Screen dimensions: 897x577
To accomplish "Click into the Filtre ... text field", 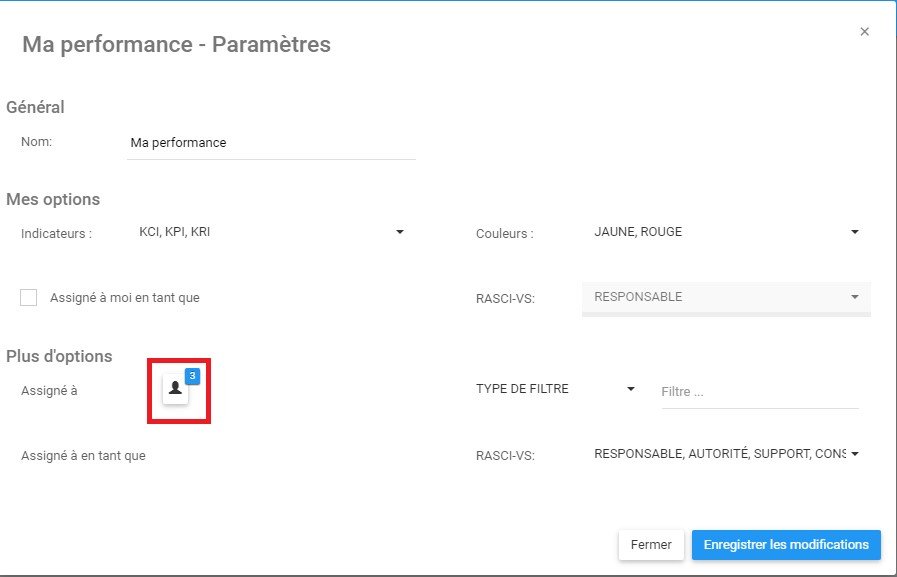I will (x=760, y=392).
